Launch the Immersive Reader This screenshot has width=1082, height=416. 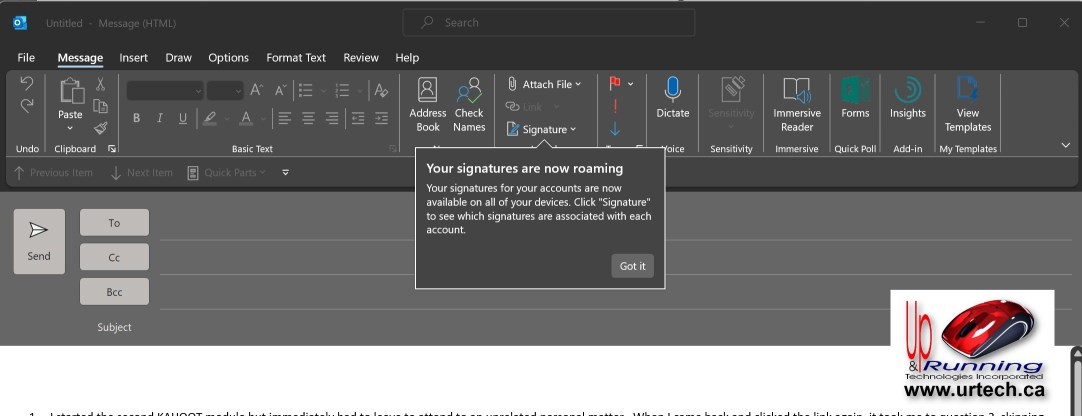coord(796,105)
